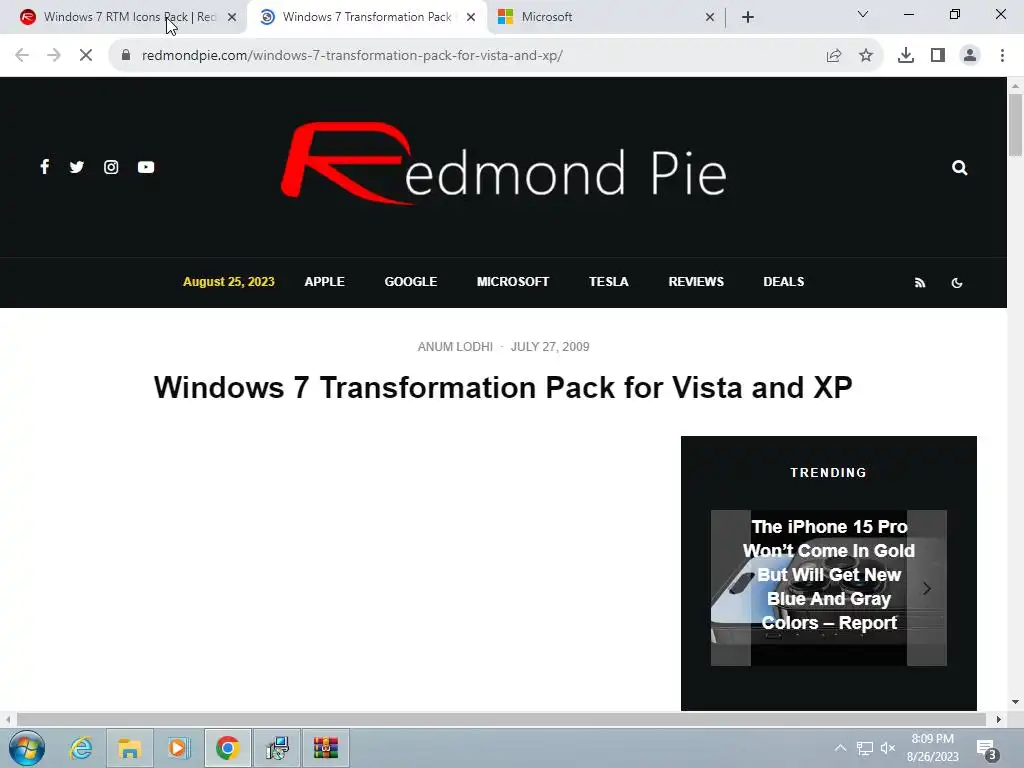Open Chrome profile avatar
The height and width of the screenshot is (768, 1024).
click(970, 56)
